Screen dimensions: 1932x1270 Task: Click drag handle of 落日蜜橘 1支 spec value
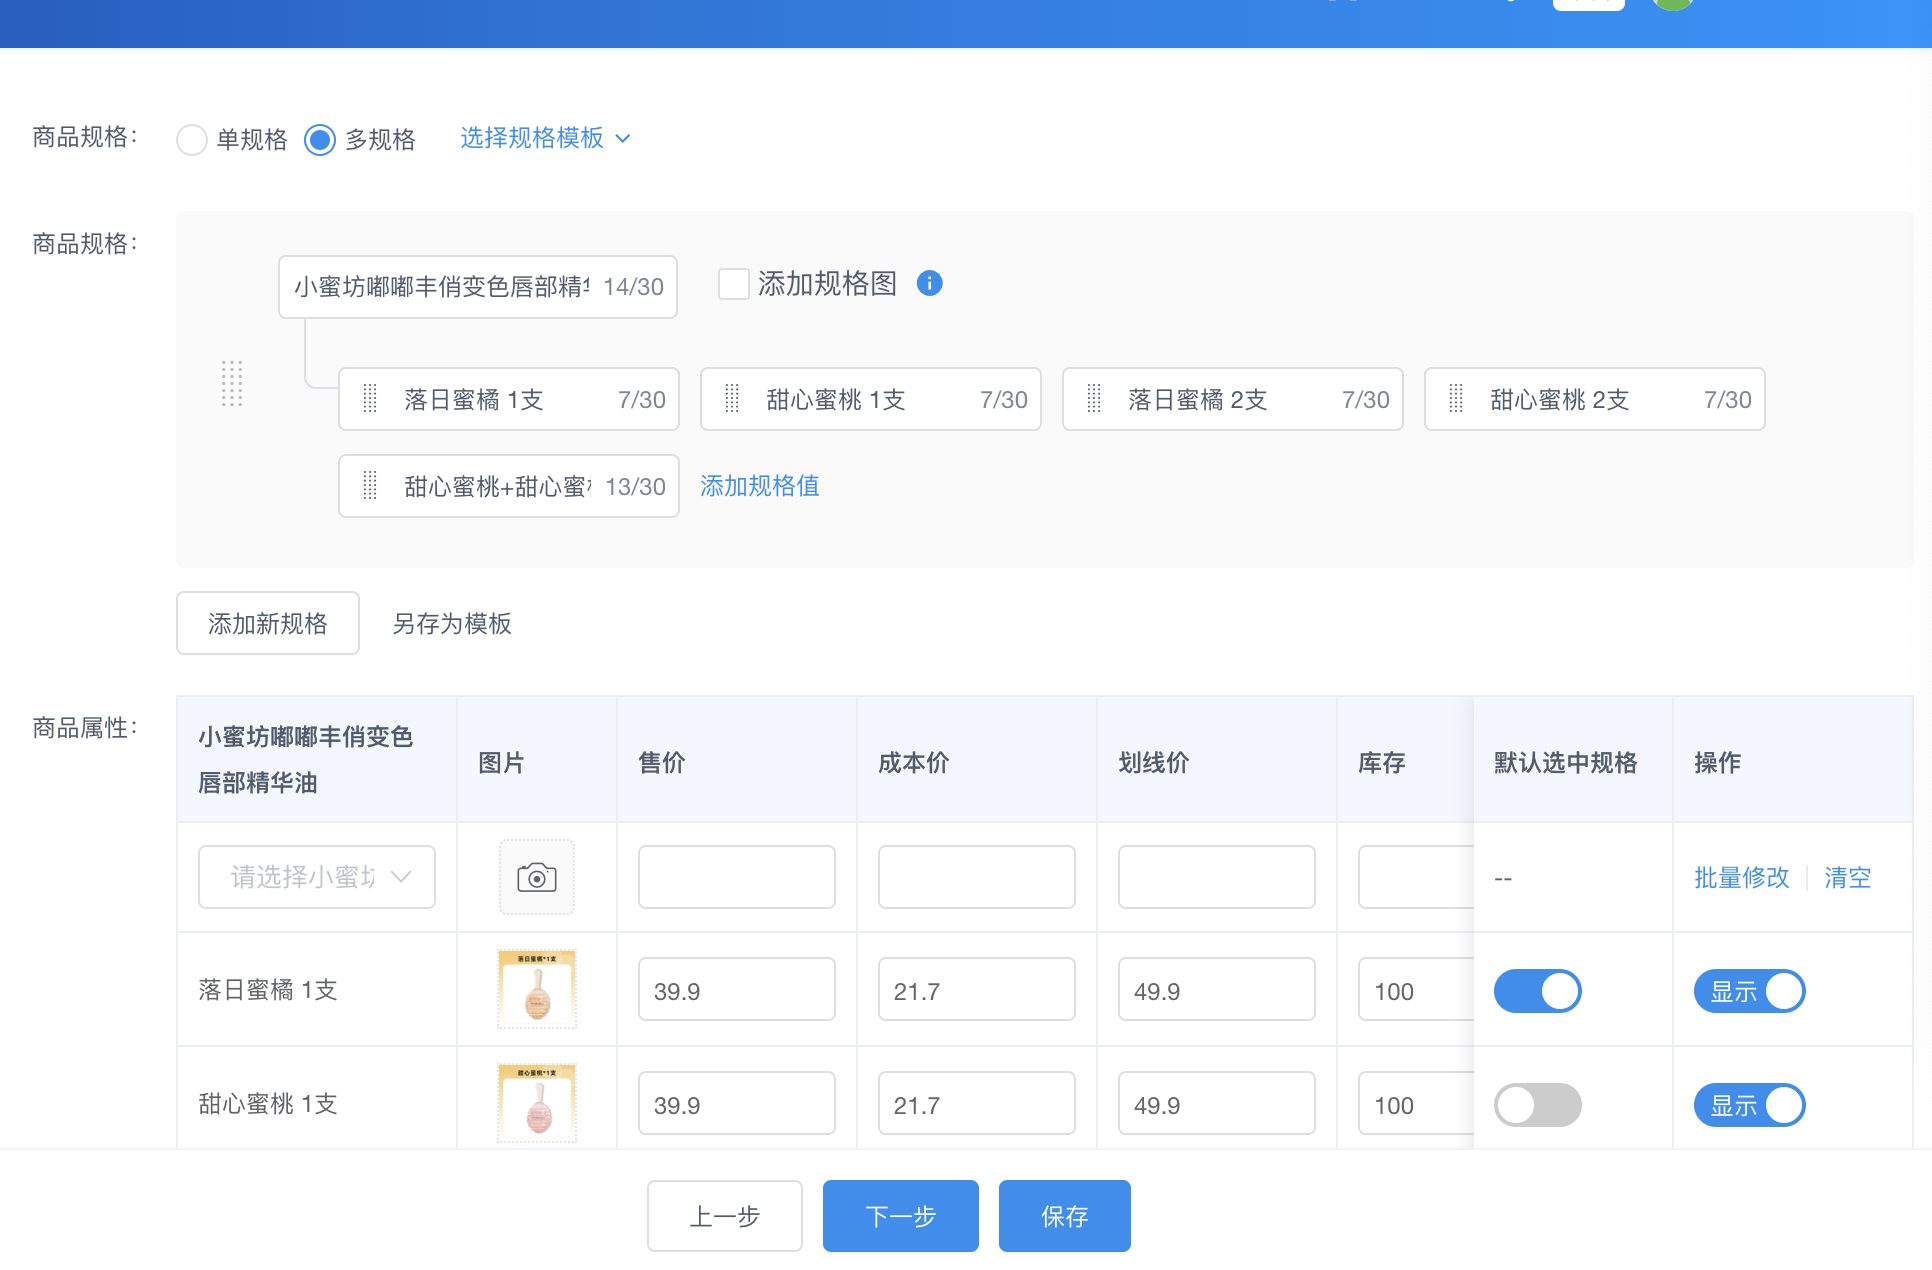click(x=370, y=399)
